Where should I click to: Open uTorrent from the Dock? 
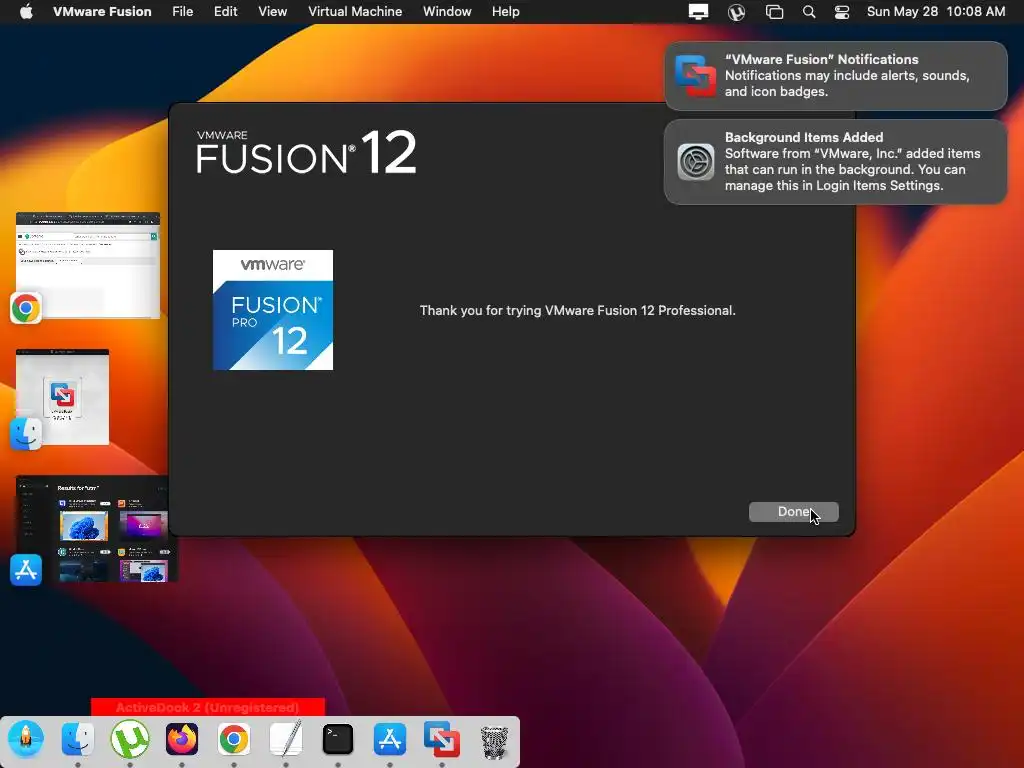[129, 739]
